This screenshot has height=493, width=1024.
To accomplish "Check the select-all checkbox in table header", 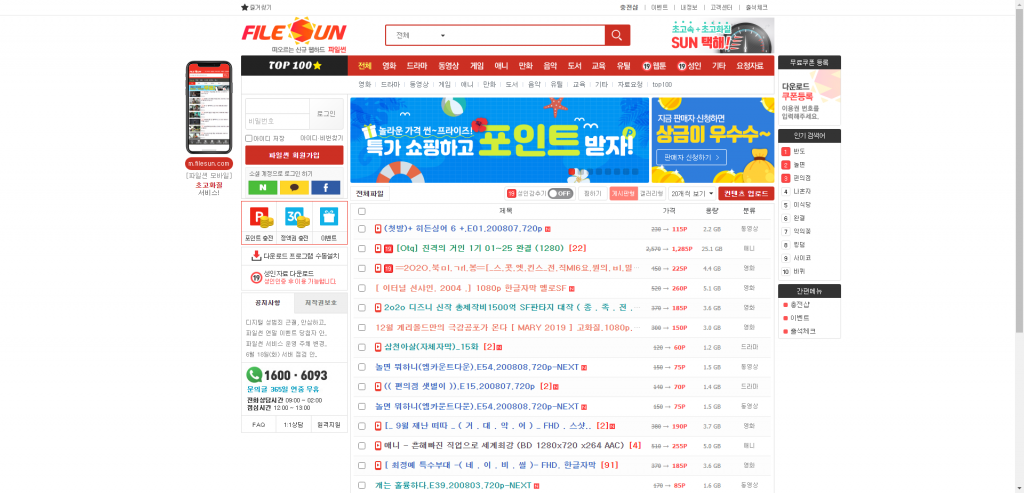I will tap(362, 212).
